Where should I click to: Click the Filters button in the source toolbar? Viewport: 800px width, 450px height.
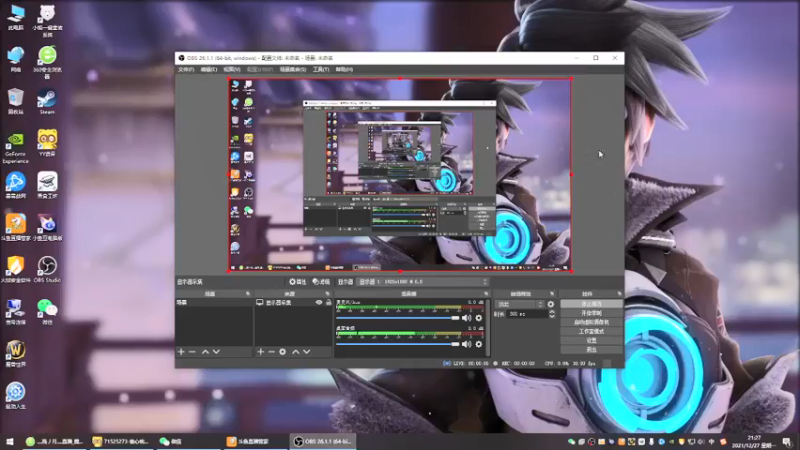[321, 282]
